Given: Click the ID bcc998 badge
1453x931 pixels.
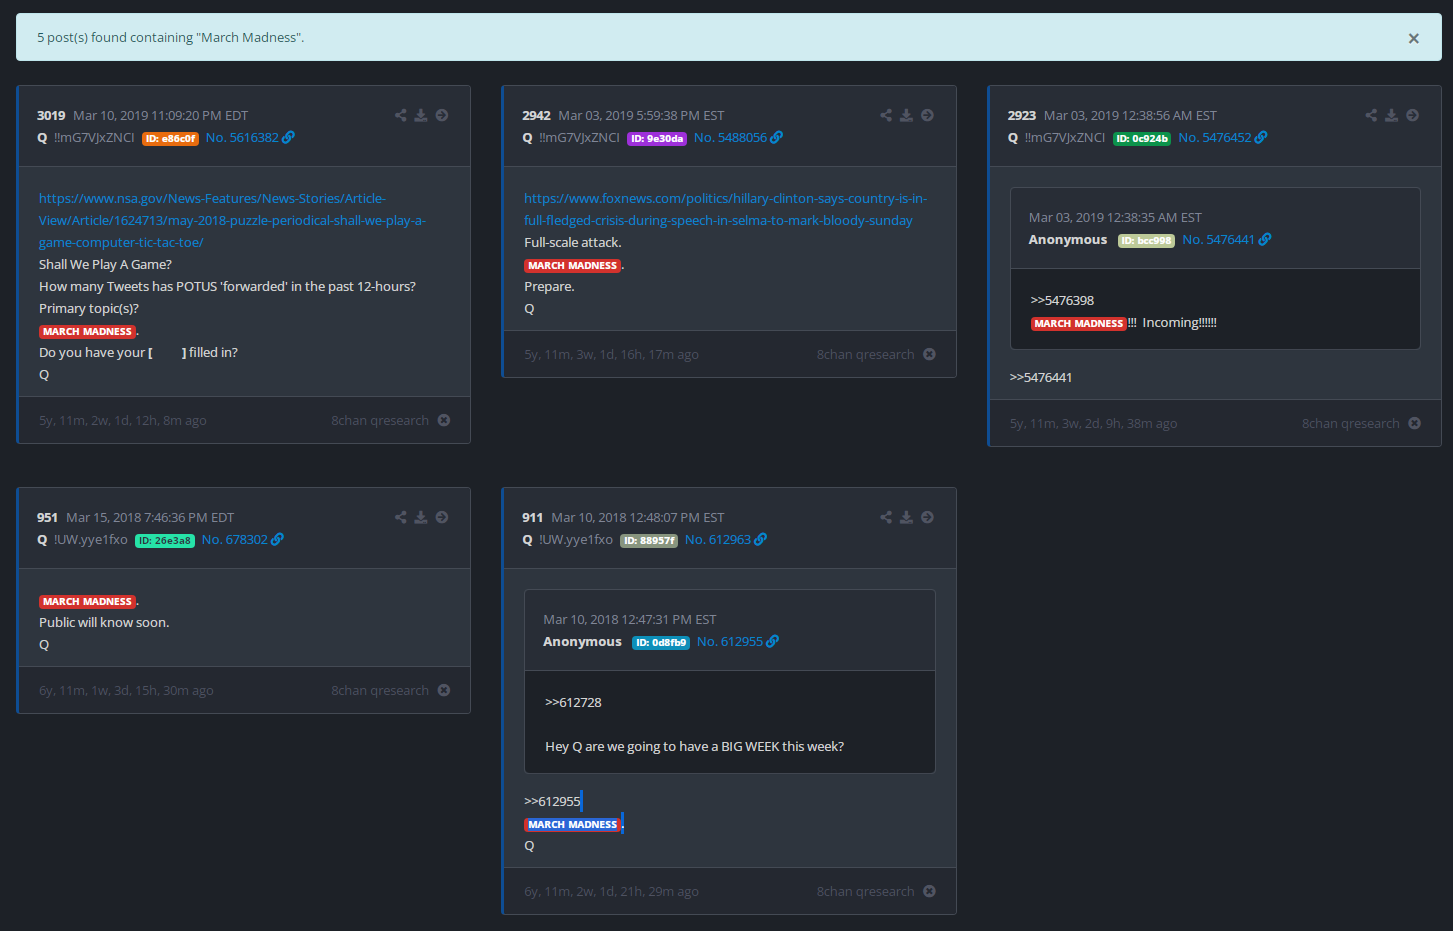Looking at the screenshot, I should point(1146,241).
